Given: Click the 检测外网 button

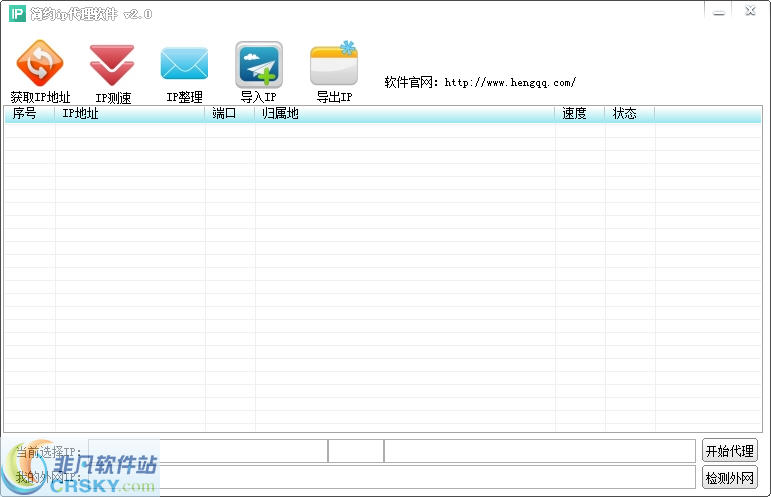Looking at the screenshot, I should [x=730, y=477].
